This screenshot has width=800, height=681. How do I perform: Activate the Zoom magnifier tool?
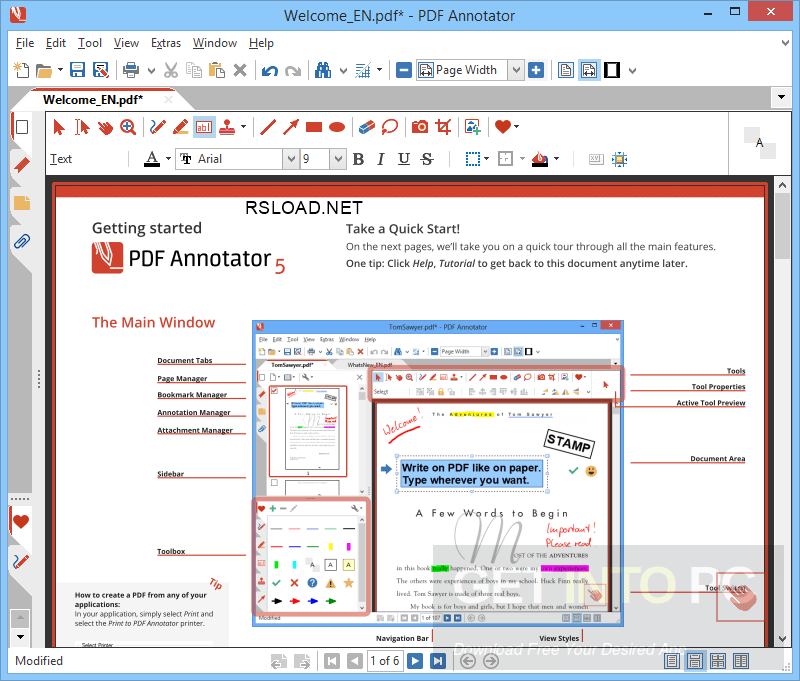click(x=128, y=127)
